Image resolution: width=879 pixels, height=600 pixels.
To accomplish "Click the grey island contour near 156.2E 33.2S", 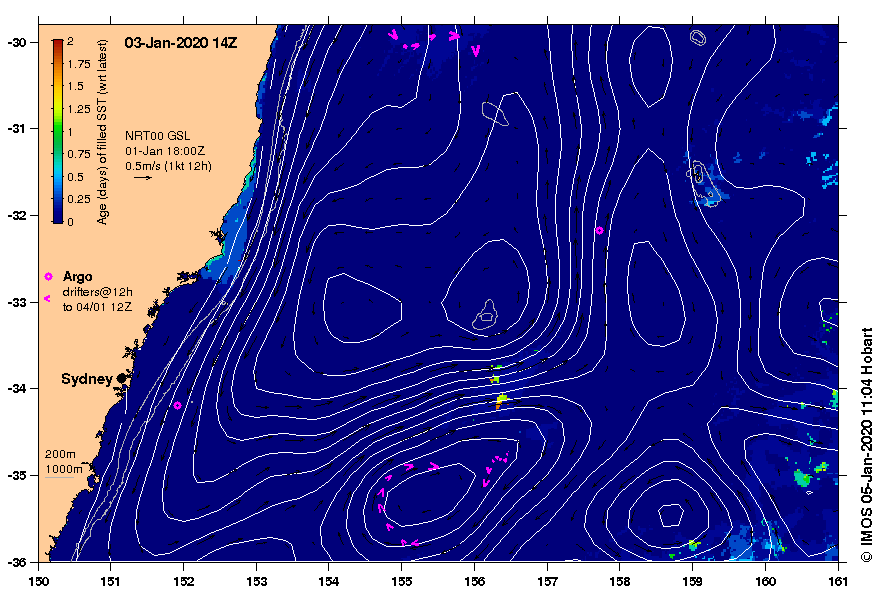I will pos(485,315).
